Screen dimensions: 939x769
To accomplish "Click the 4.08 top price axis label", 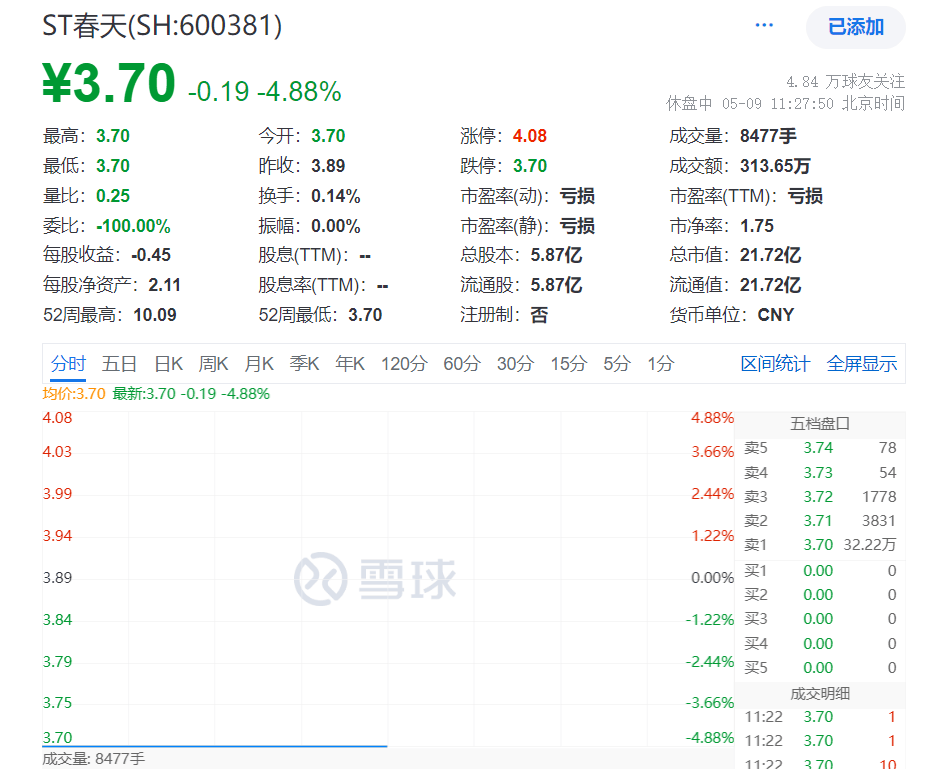I will tap(57, 417).
